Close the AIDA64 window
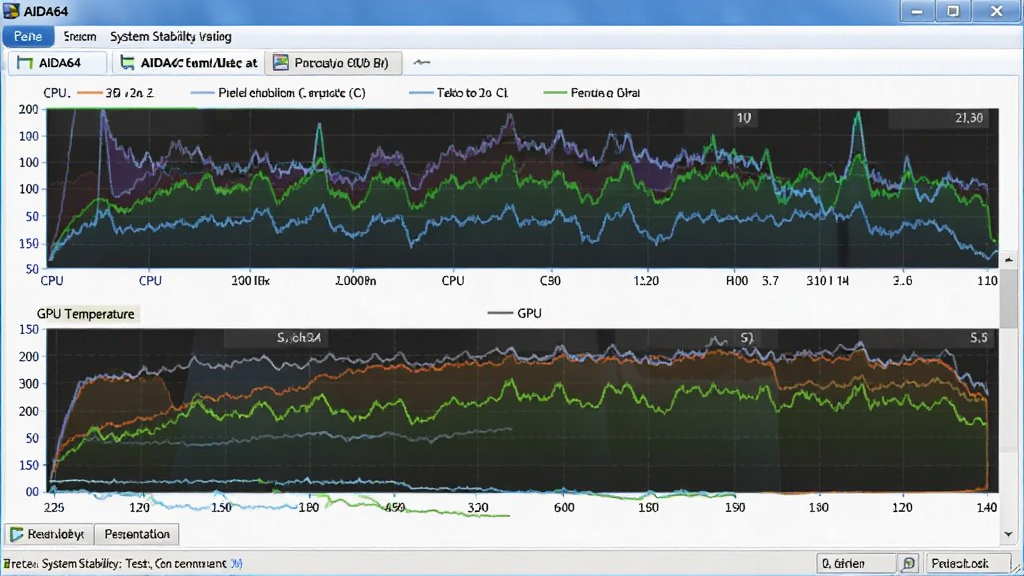The width and height of the screenshot is (1024, 576). click(x=997, y=11)
